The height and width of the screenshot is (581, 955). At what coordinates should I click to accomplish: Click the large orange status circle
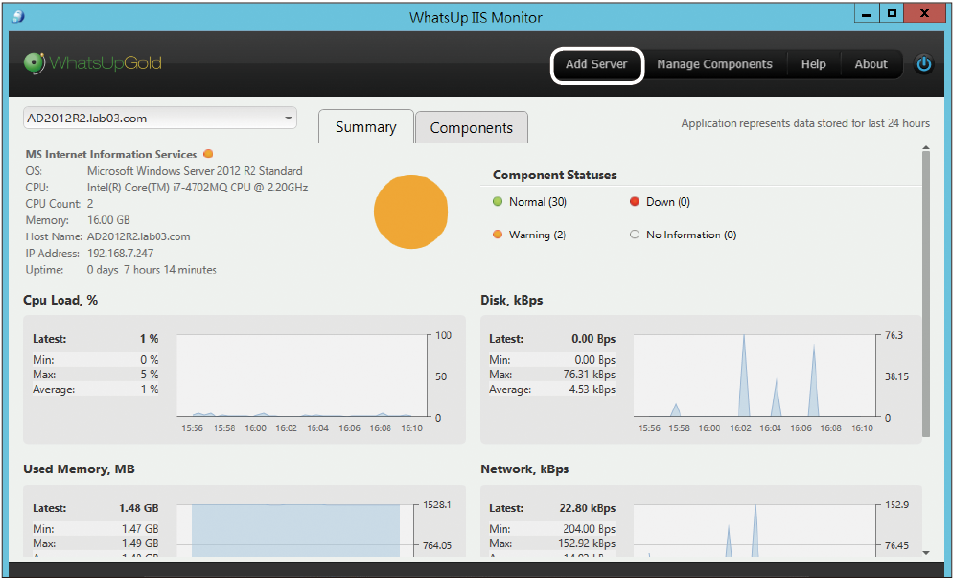pyautogui.click(x=411, y=212)
